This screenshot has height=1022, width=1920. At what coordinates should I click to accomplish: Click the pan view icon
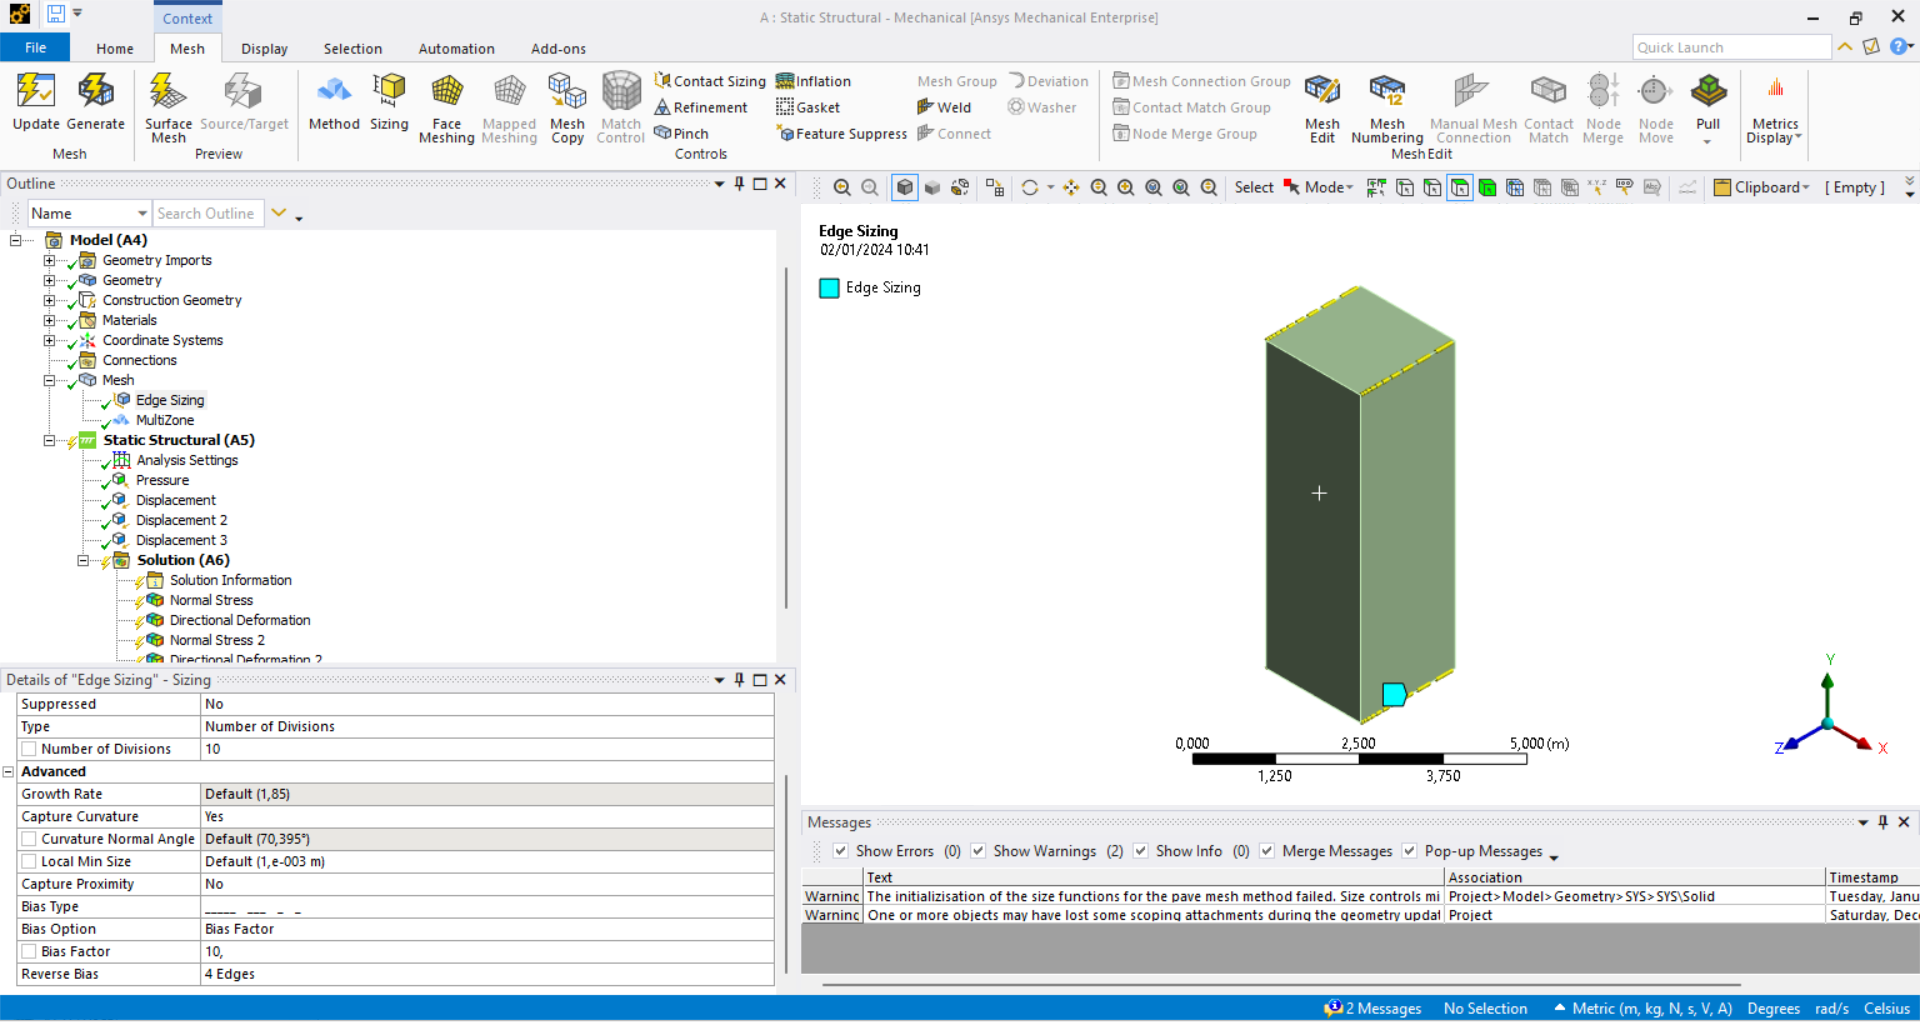[x=1071, y=187]
